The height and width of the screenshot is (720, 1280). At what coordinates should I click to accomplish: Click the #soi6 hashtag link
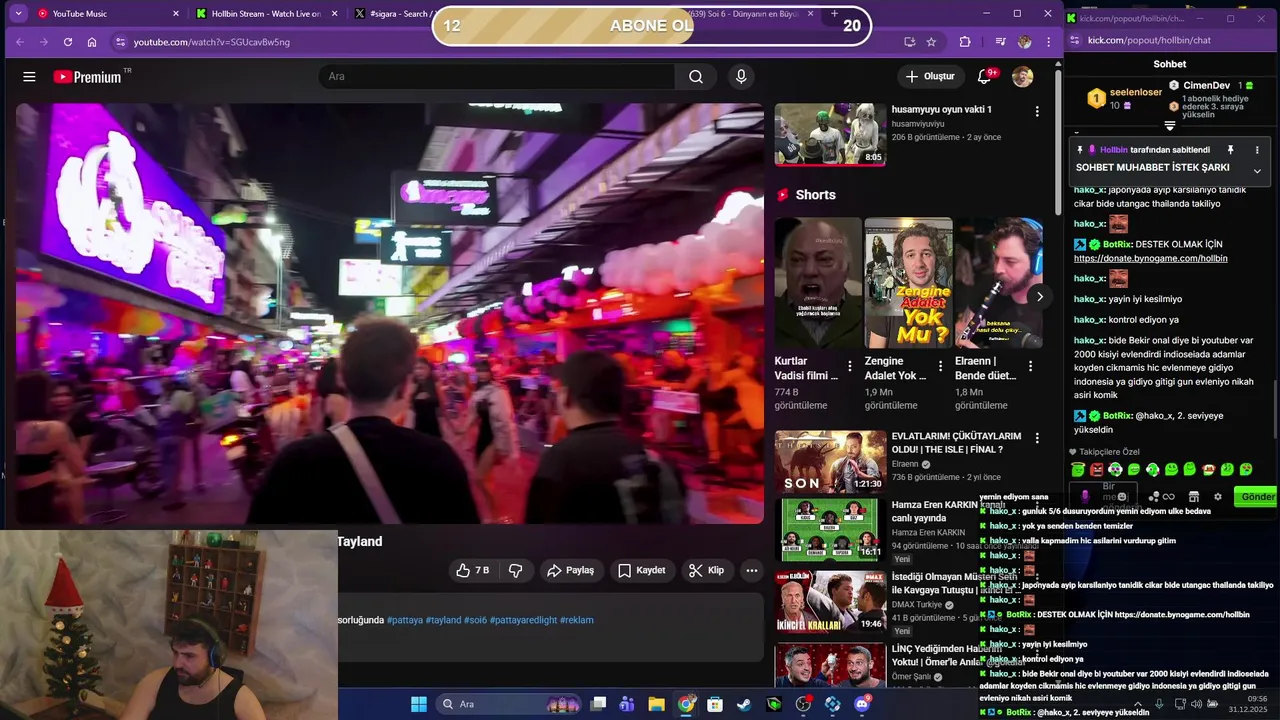pyautogui.click(x=475, y=620)
